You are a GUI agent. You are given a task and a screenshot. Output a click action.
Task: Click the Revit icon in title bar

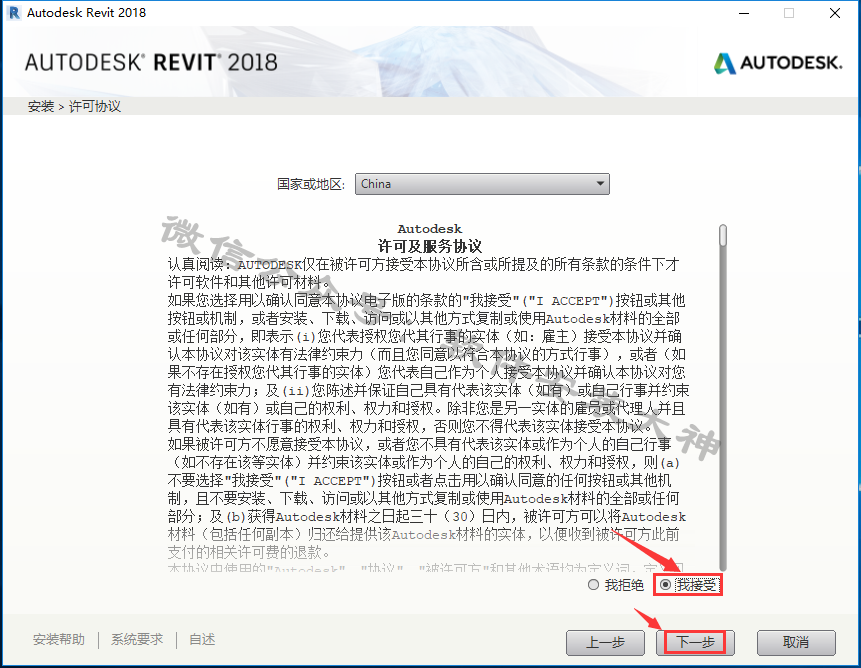click(x=14, y=13)
